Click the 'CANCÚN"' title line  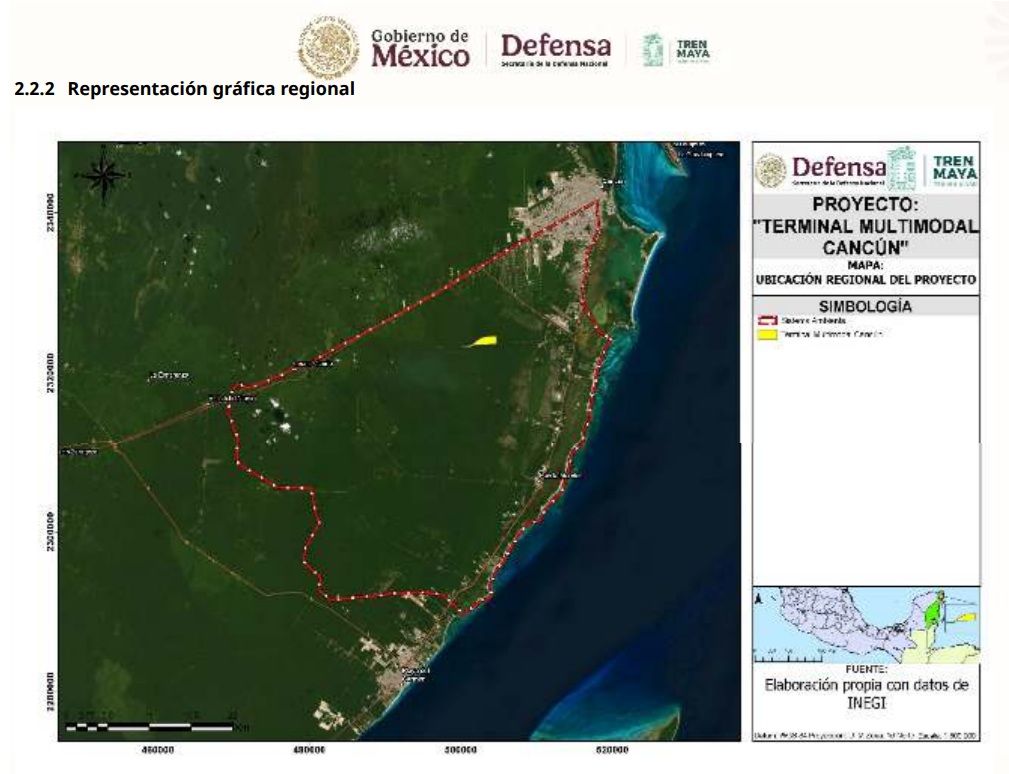[866, 248]
